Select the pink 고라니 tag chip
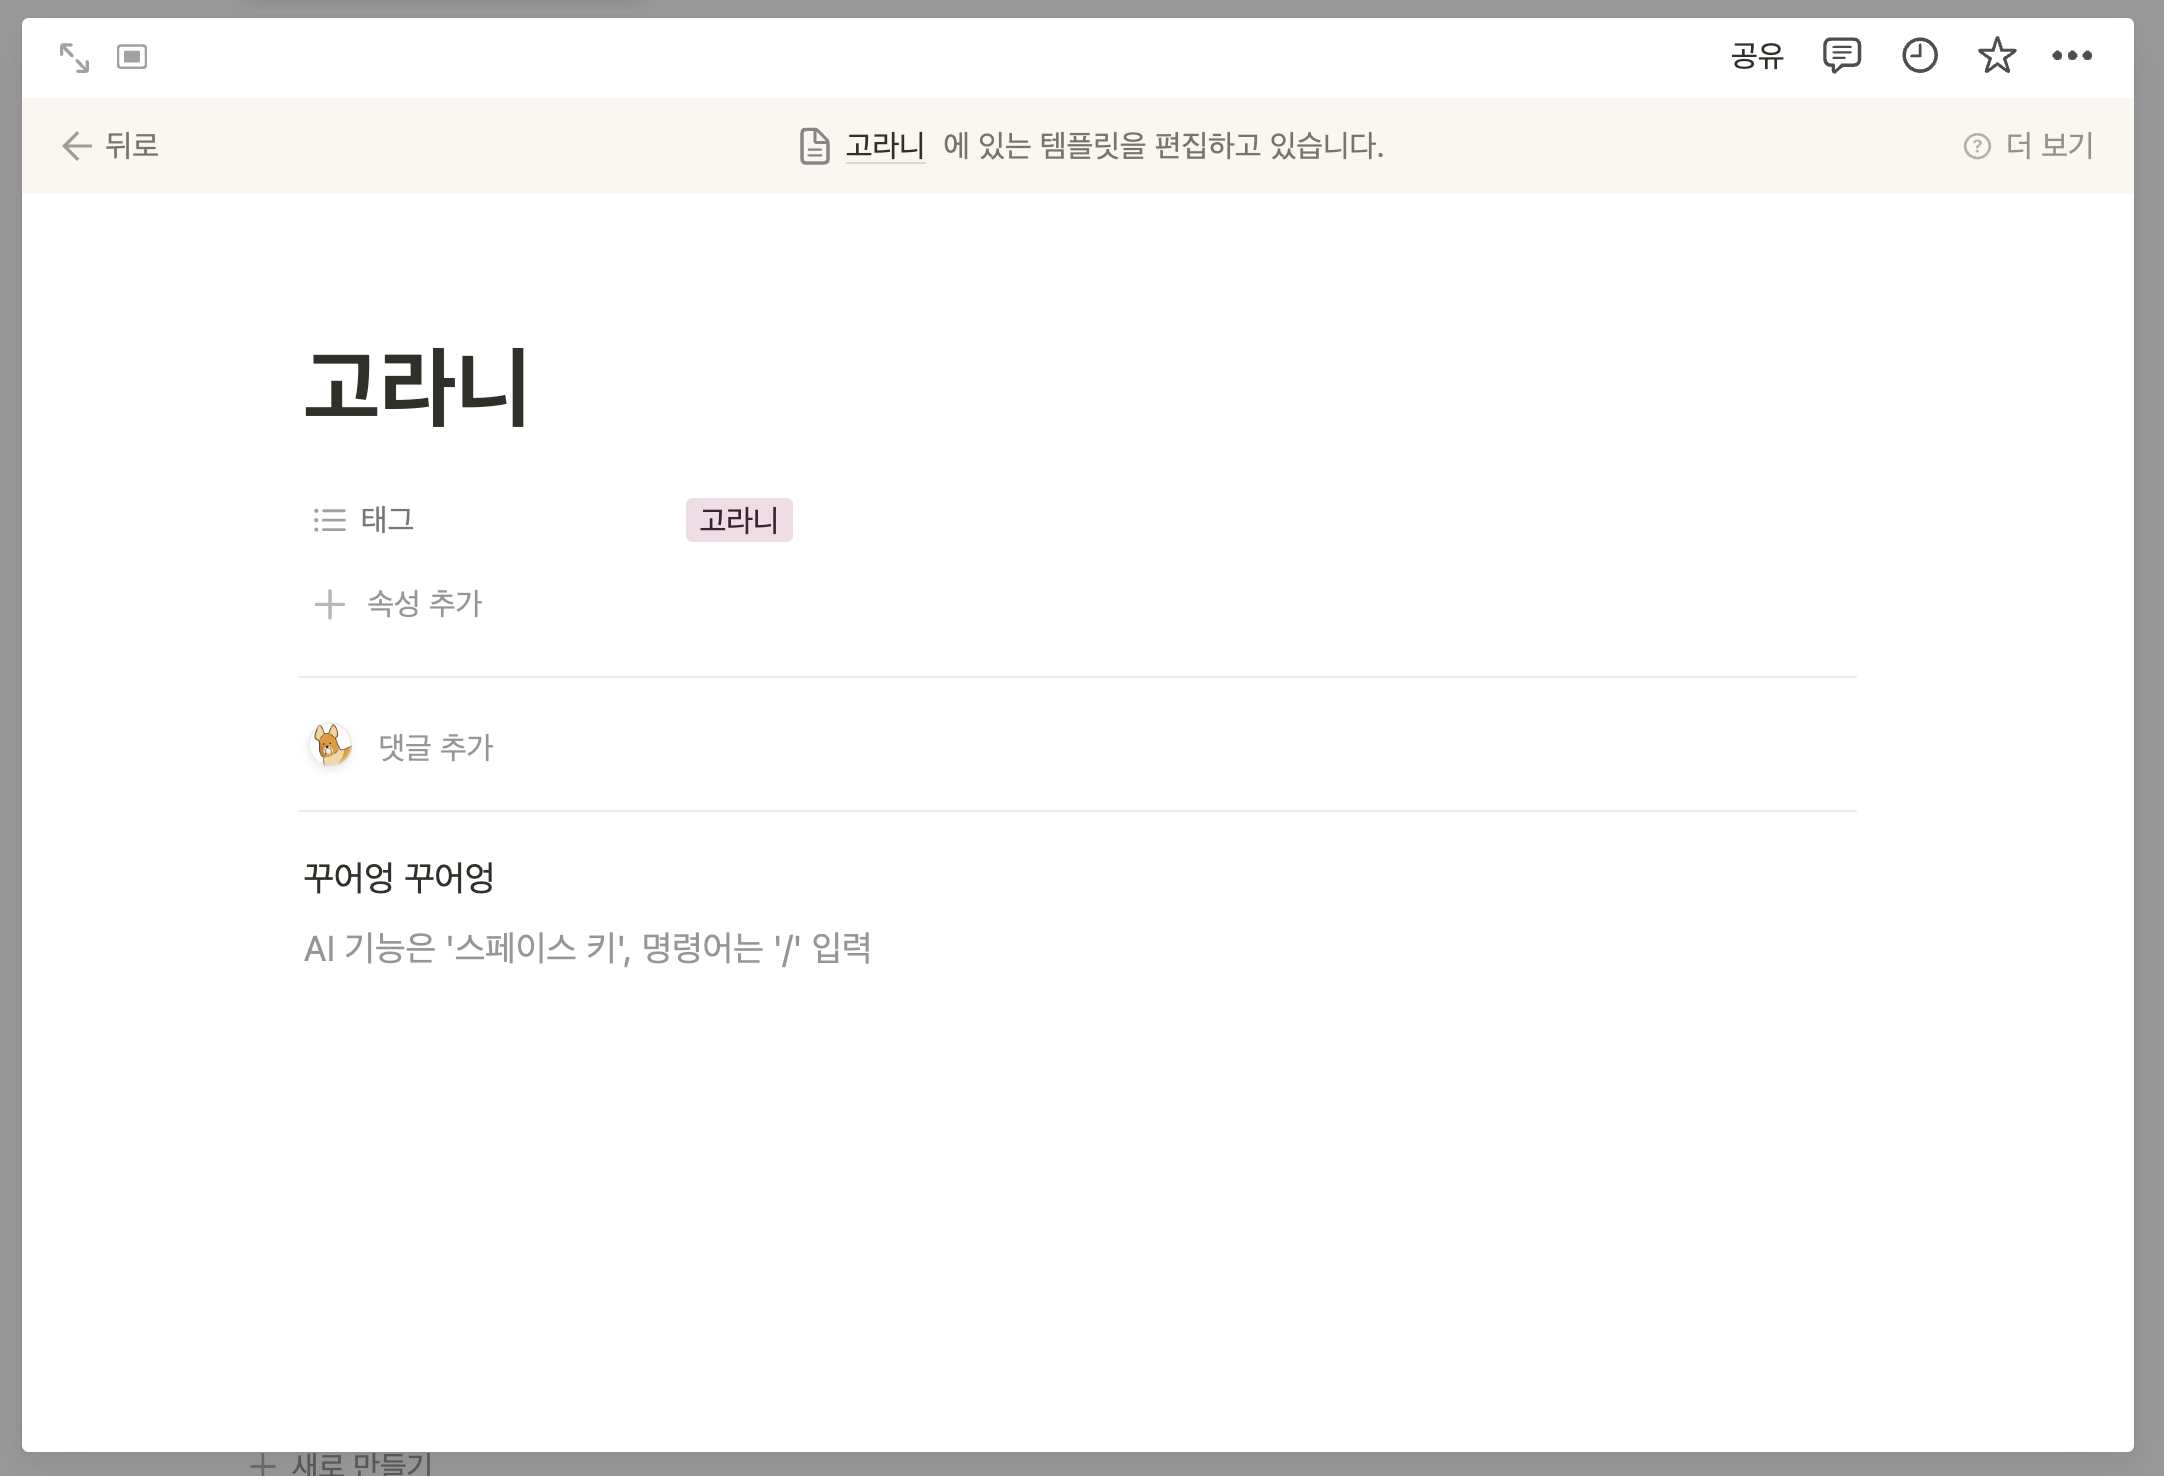Image resolution: width=2164 pixels, height=1476 pixels. point(738,520)
